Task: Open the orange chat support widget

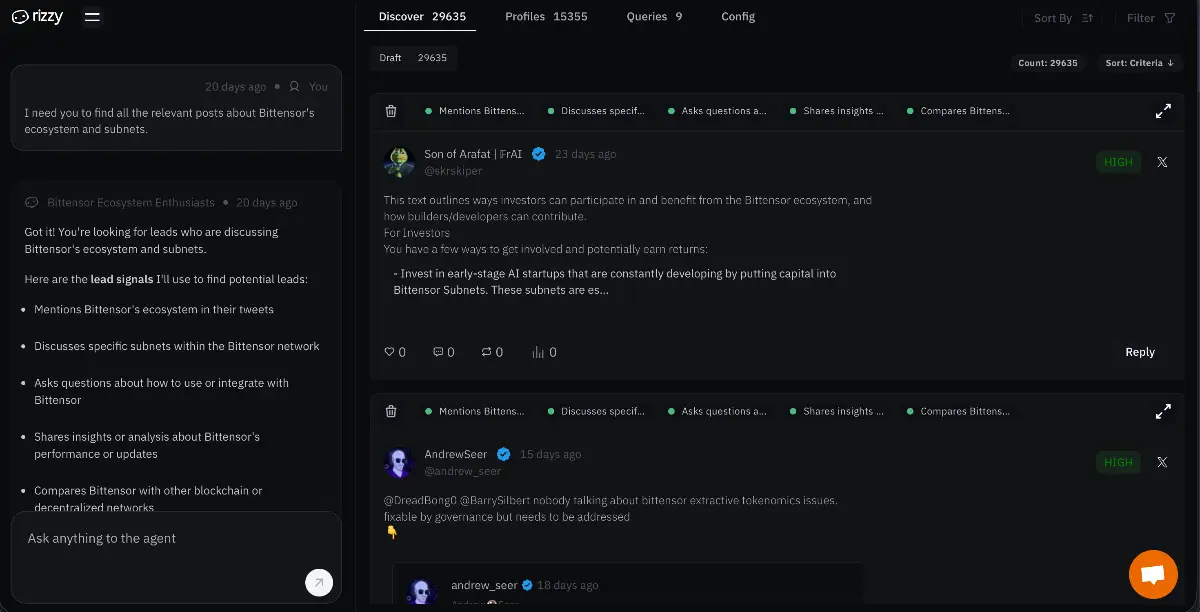Action: pos(1153,574)
